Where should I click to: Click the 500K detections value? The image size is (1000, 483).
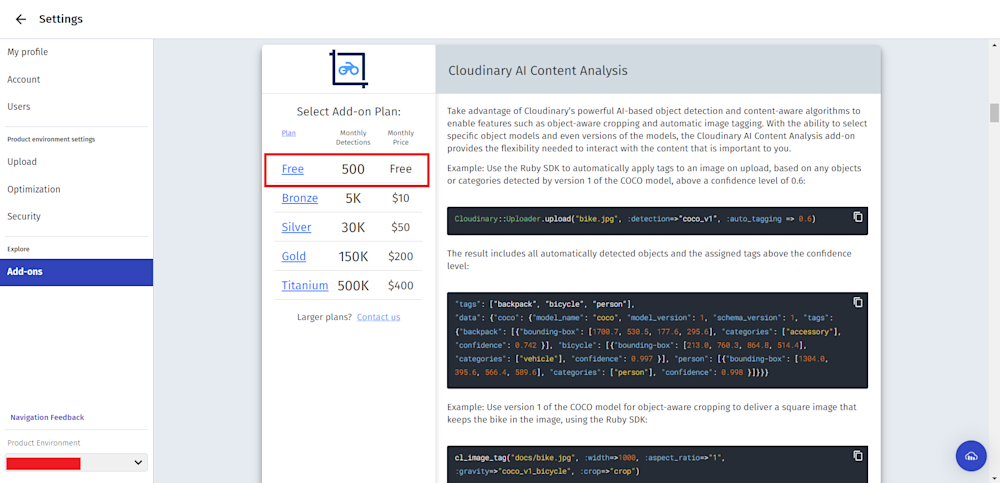click(353, 286)
